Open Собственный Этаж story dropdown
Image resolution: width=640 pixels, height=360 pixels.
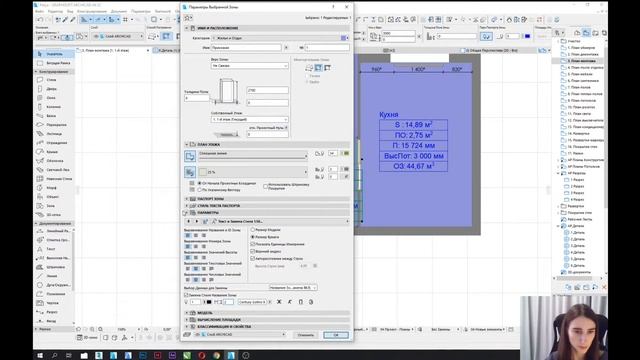coord(249,120)
